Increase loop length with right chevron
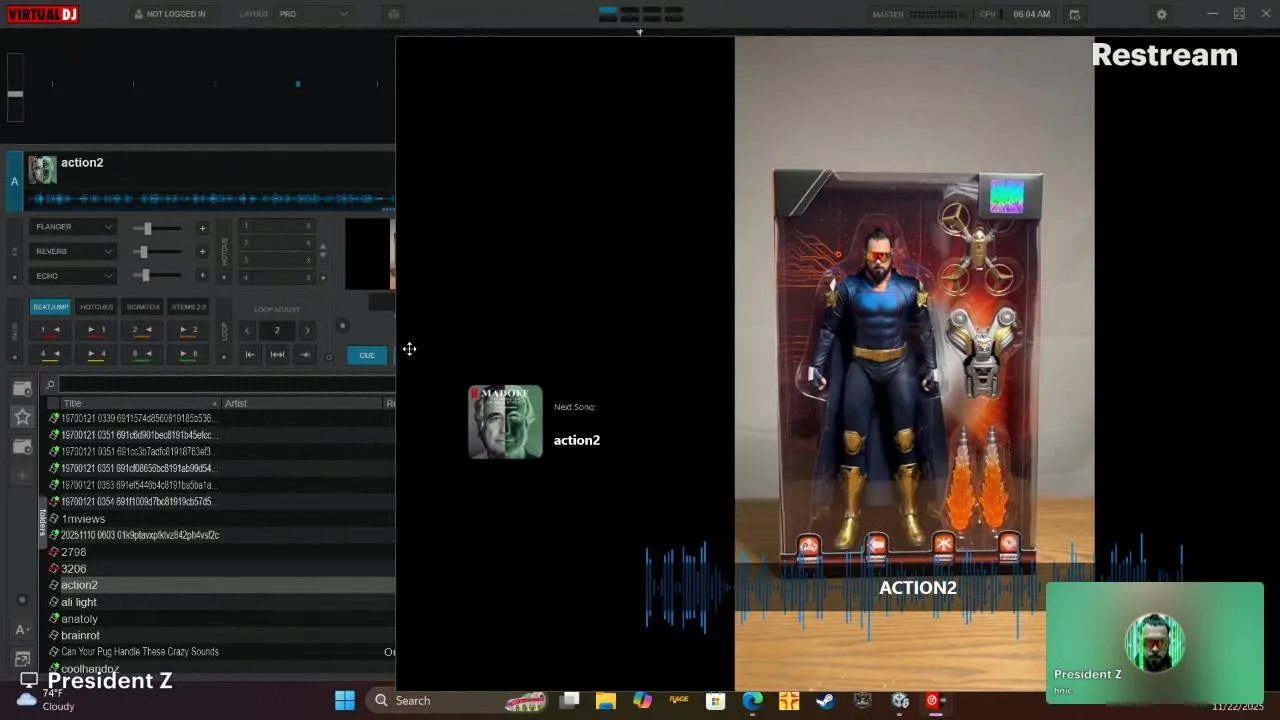Image resolution: width=1280 pixels, height=720 pixels. [x=307, y=330]
